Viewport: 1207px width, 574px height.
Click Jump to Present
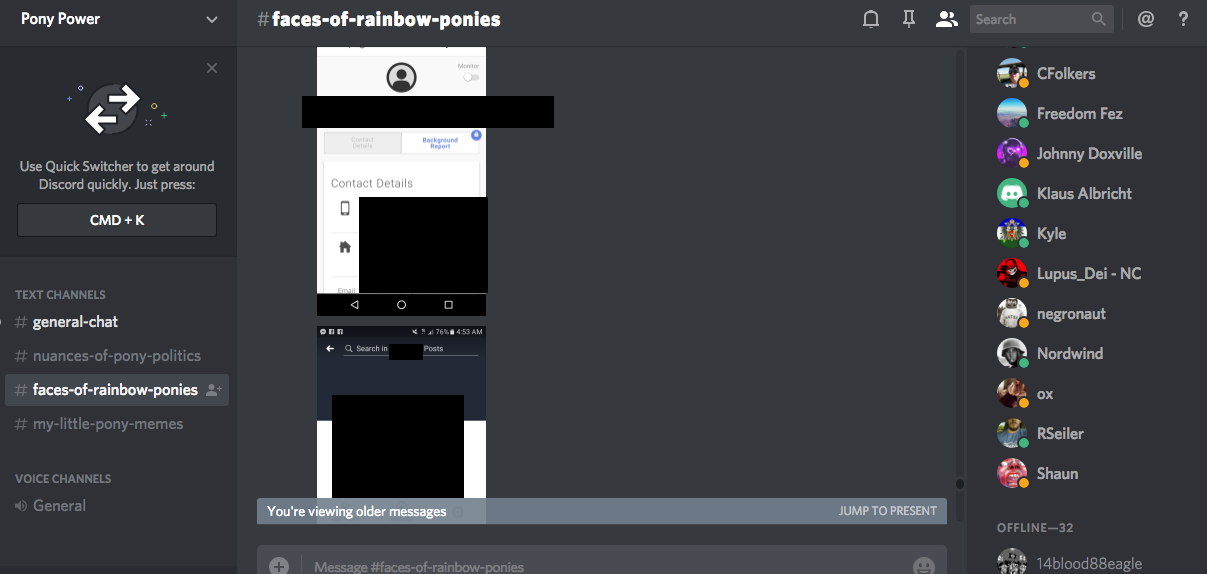click(887, 511)
